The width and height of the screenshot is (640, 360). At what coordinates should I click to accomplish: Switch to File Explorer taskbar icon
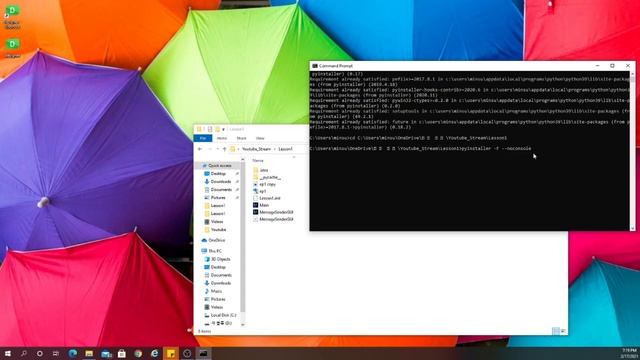click(x=89, y=353)
